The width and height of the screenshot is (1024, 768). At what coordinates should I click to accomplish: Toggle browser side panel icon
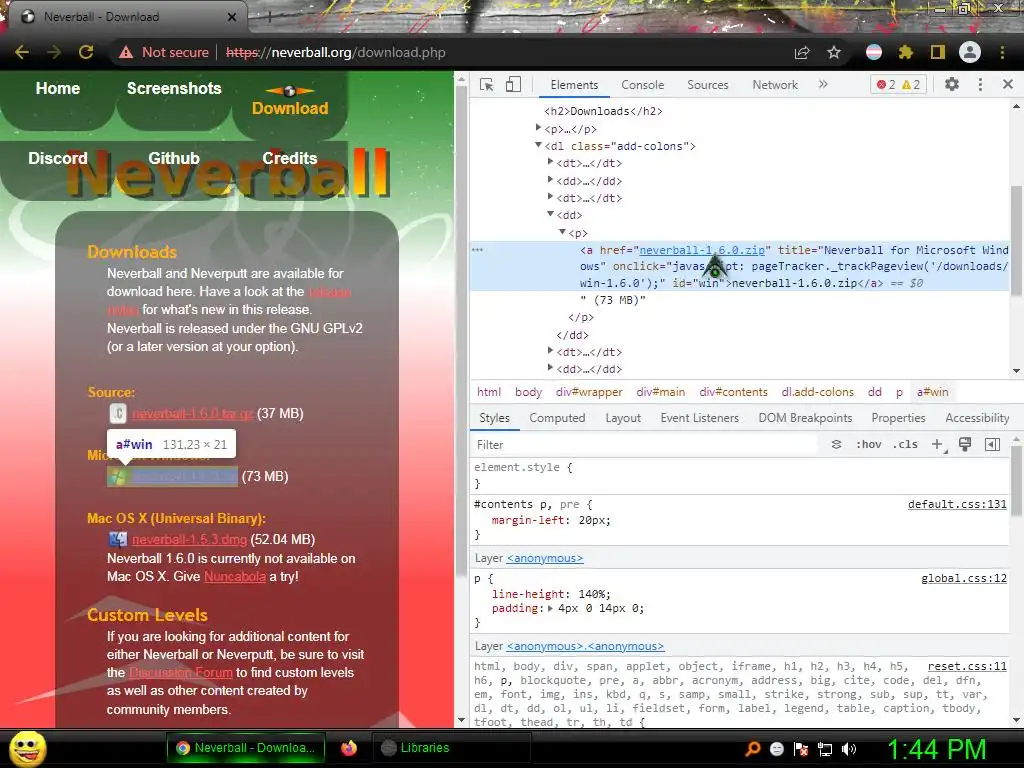[x=938, y=52]
